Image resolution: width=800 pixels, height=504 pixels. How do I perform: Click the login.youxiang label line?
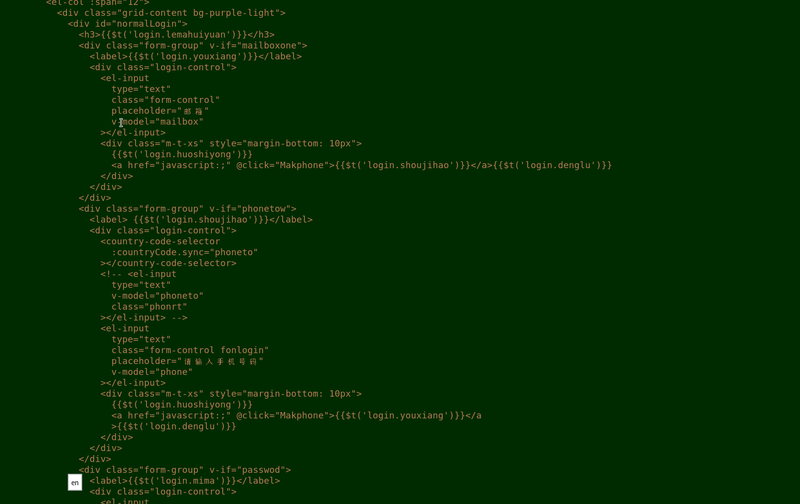coord(195,56)
